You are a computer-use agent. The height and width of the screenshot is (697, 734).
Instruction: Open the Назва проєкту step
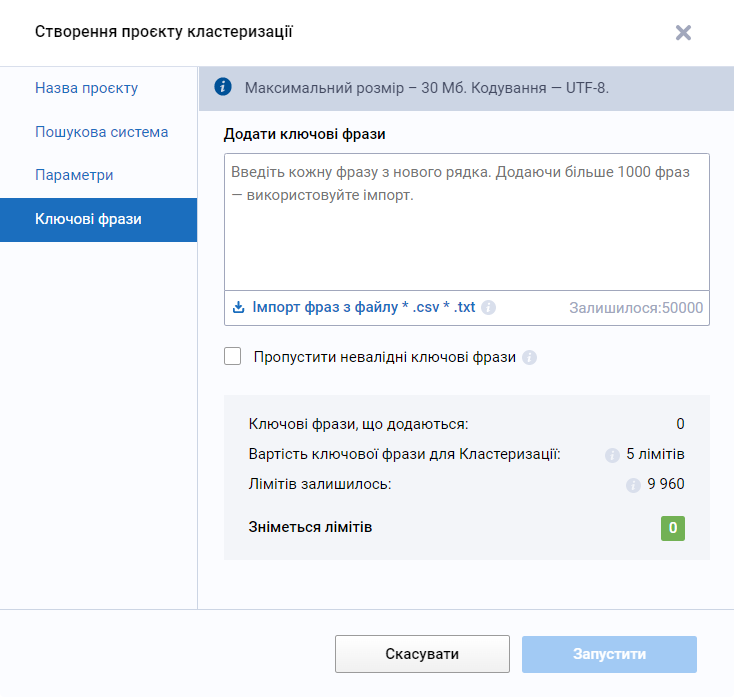point(87,88)
